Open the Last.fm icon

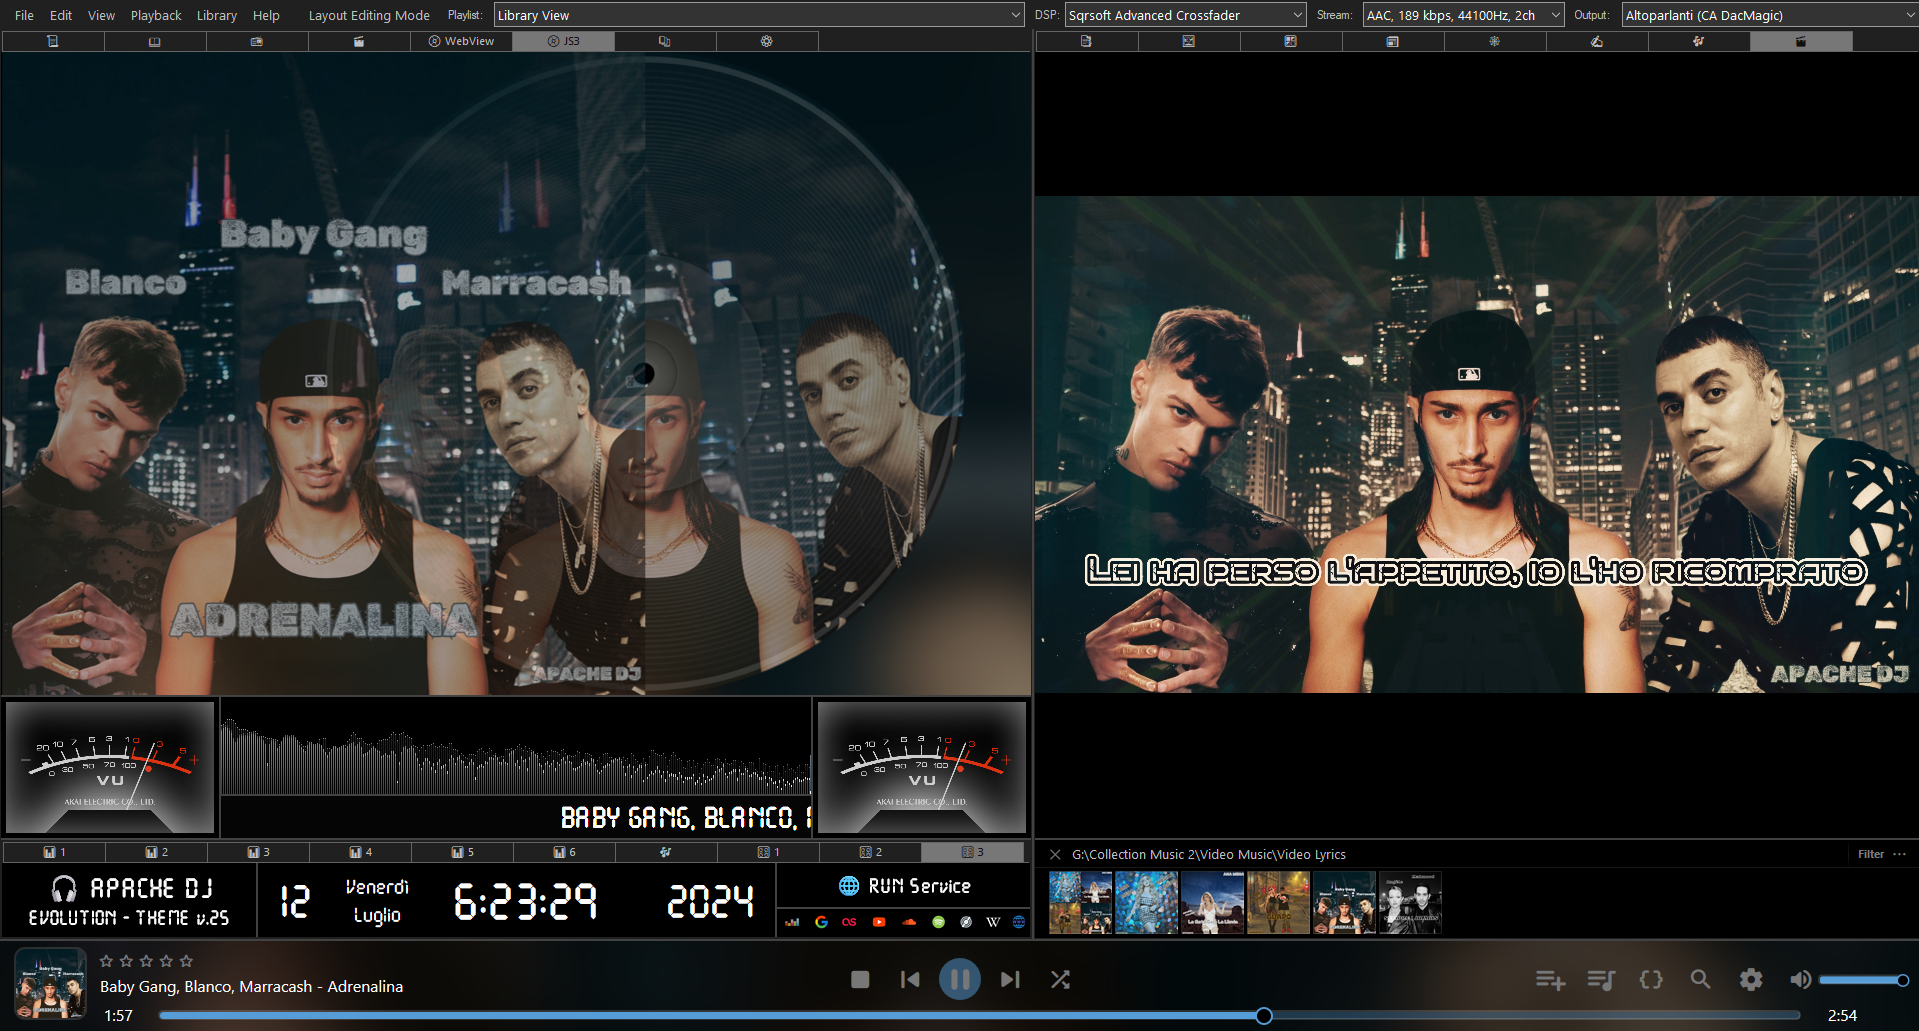pyautogui.click(x=849, y=922)
